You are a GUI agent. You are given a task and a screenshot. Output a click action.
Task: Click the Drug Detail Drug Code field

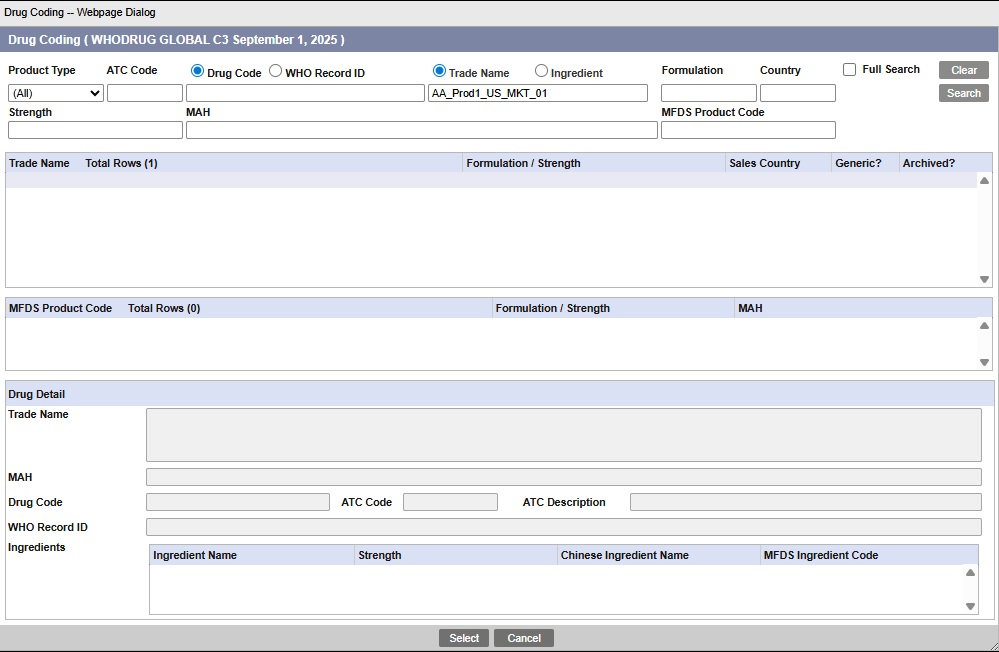pyautogui.click(x=238, y=502)
